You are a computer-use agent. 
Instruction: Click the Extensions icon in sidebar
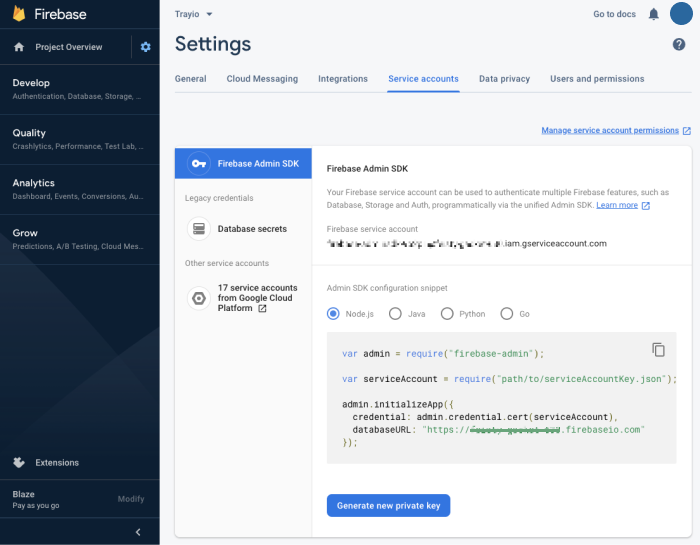click(19, 462)
